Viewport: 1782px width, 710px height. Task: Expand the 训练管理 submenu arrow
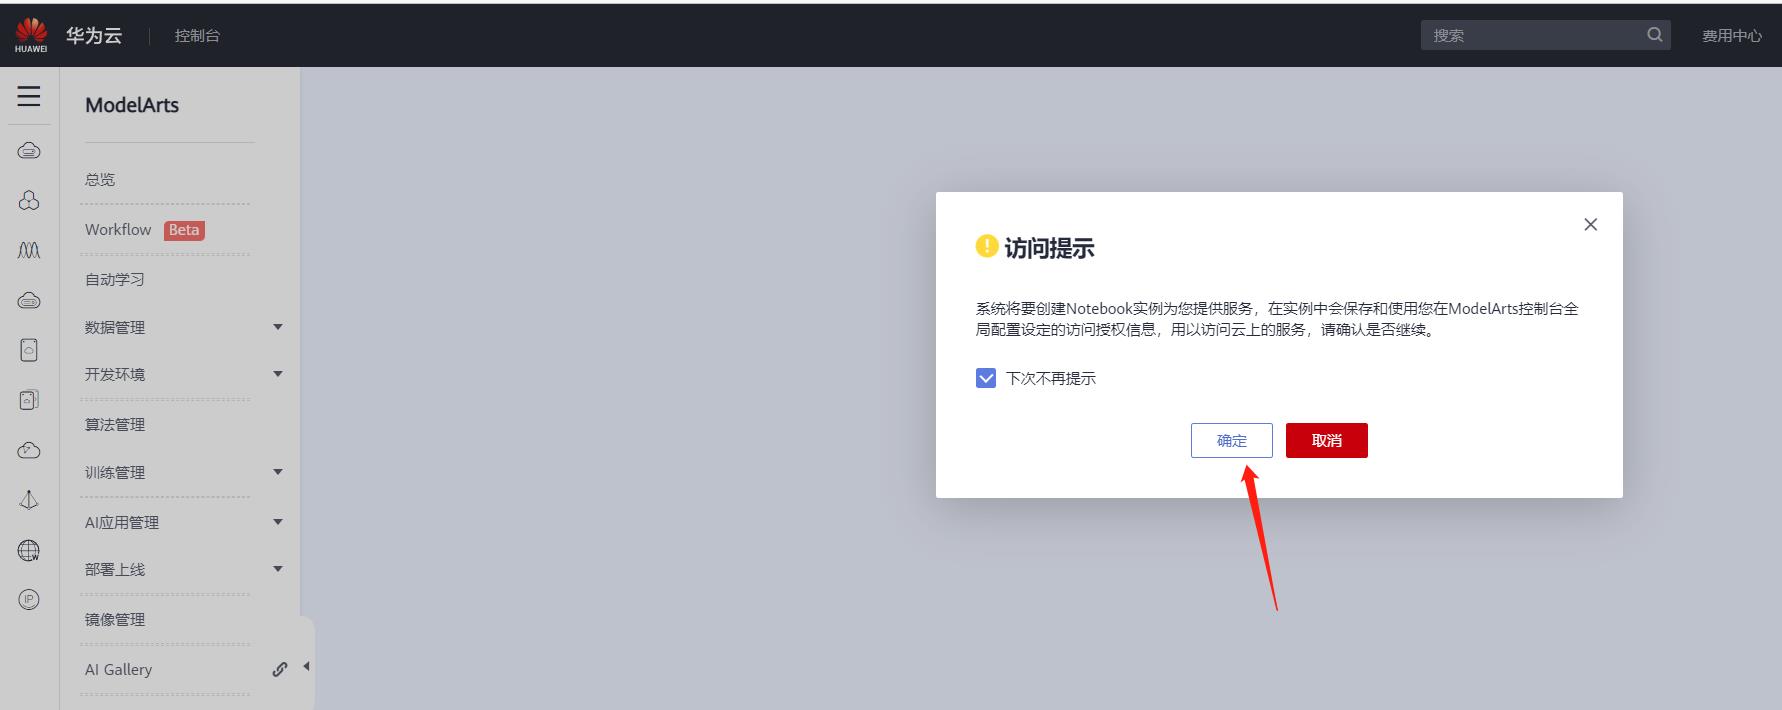click(x=278, y=472)
